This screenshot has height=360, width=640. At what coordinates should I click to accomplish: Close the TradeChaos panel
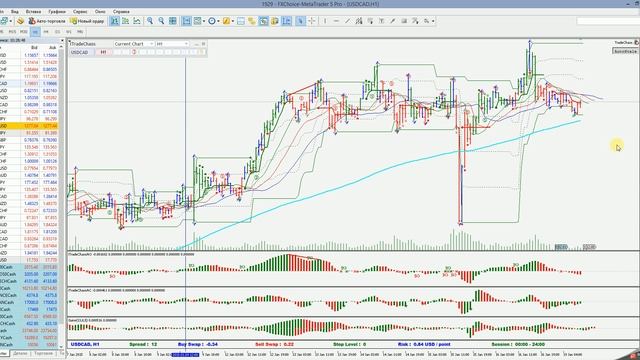203,44
